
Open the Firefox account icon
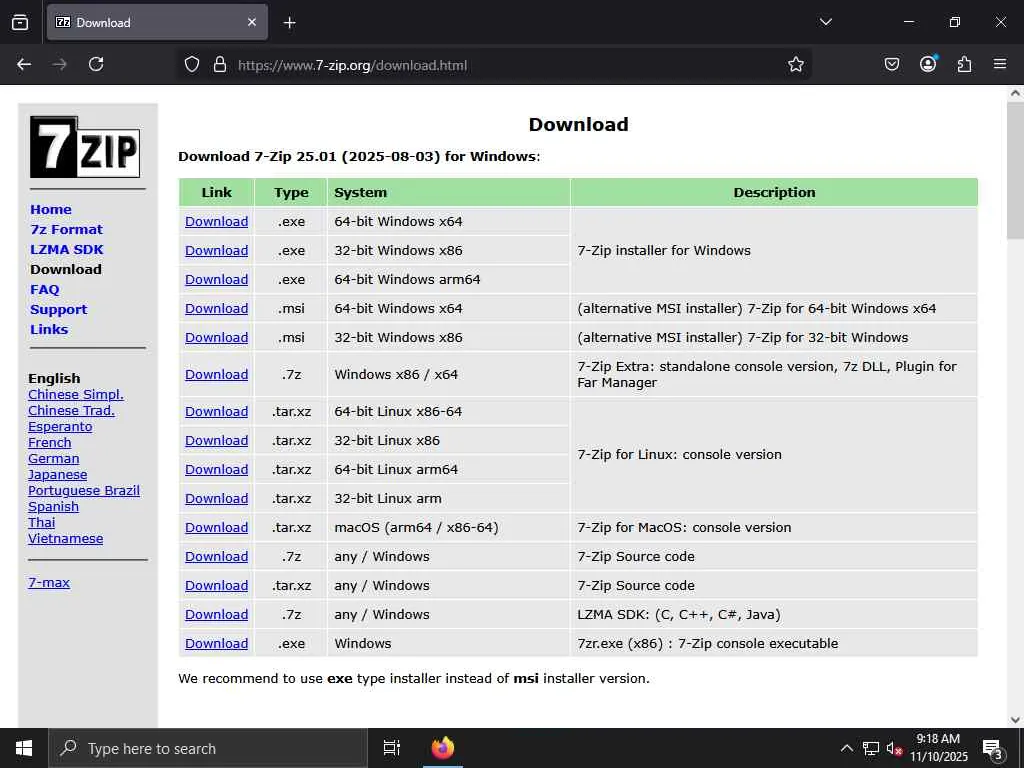click(x=928, y=64)
